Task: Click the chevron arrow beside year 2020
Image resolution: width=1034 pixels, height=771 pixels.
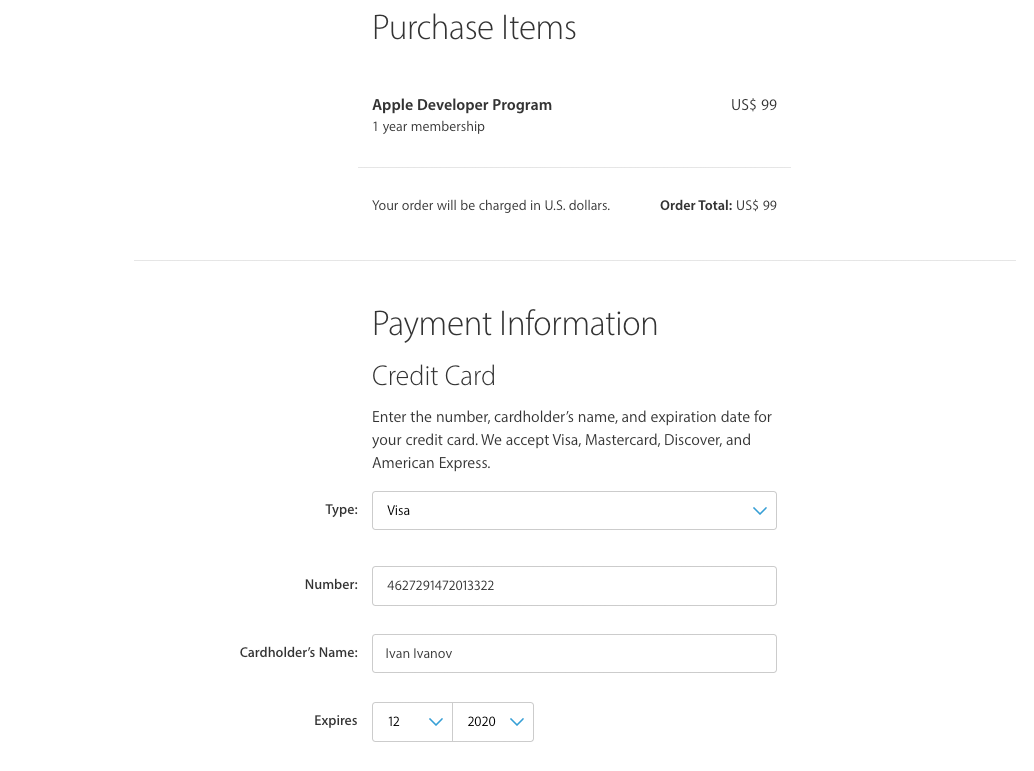Action: click(x=517, y=722)
